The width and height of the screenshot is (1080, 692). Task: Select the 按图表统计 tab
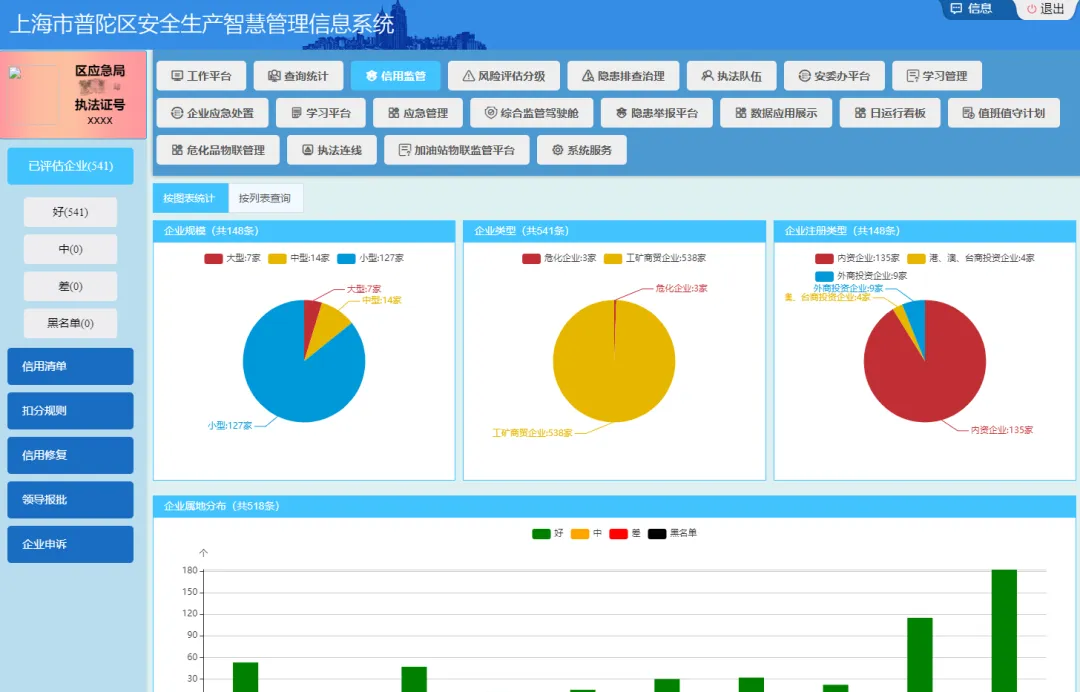point(190,198)
